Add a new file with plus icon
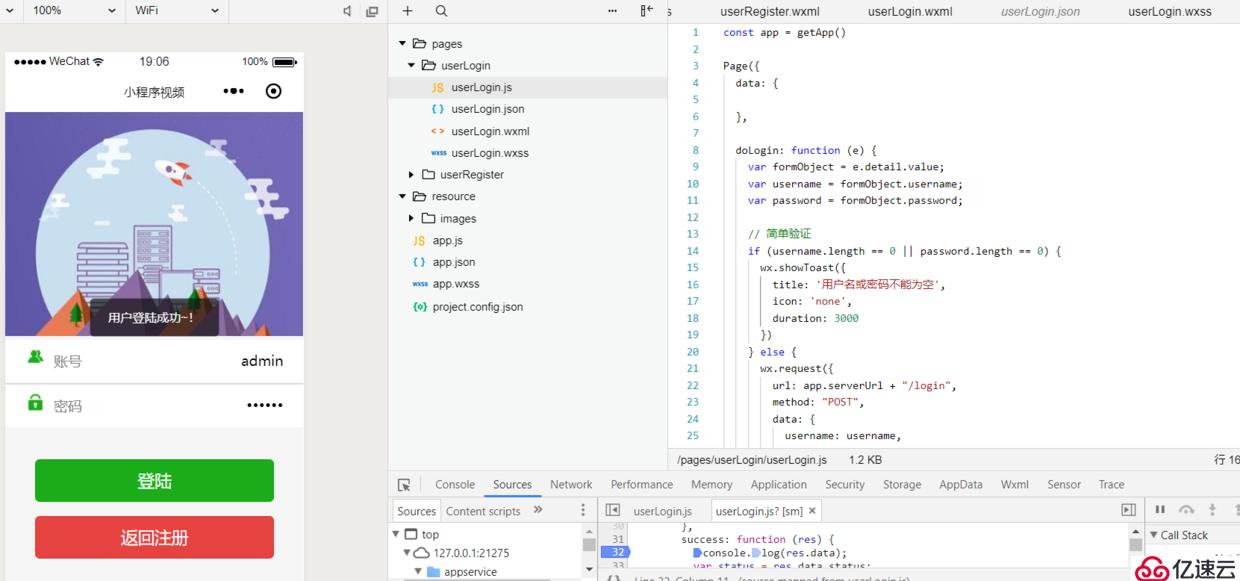The height and width of the screenshot is (581, 1240). tap(407, 11)
